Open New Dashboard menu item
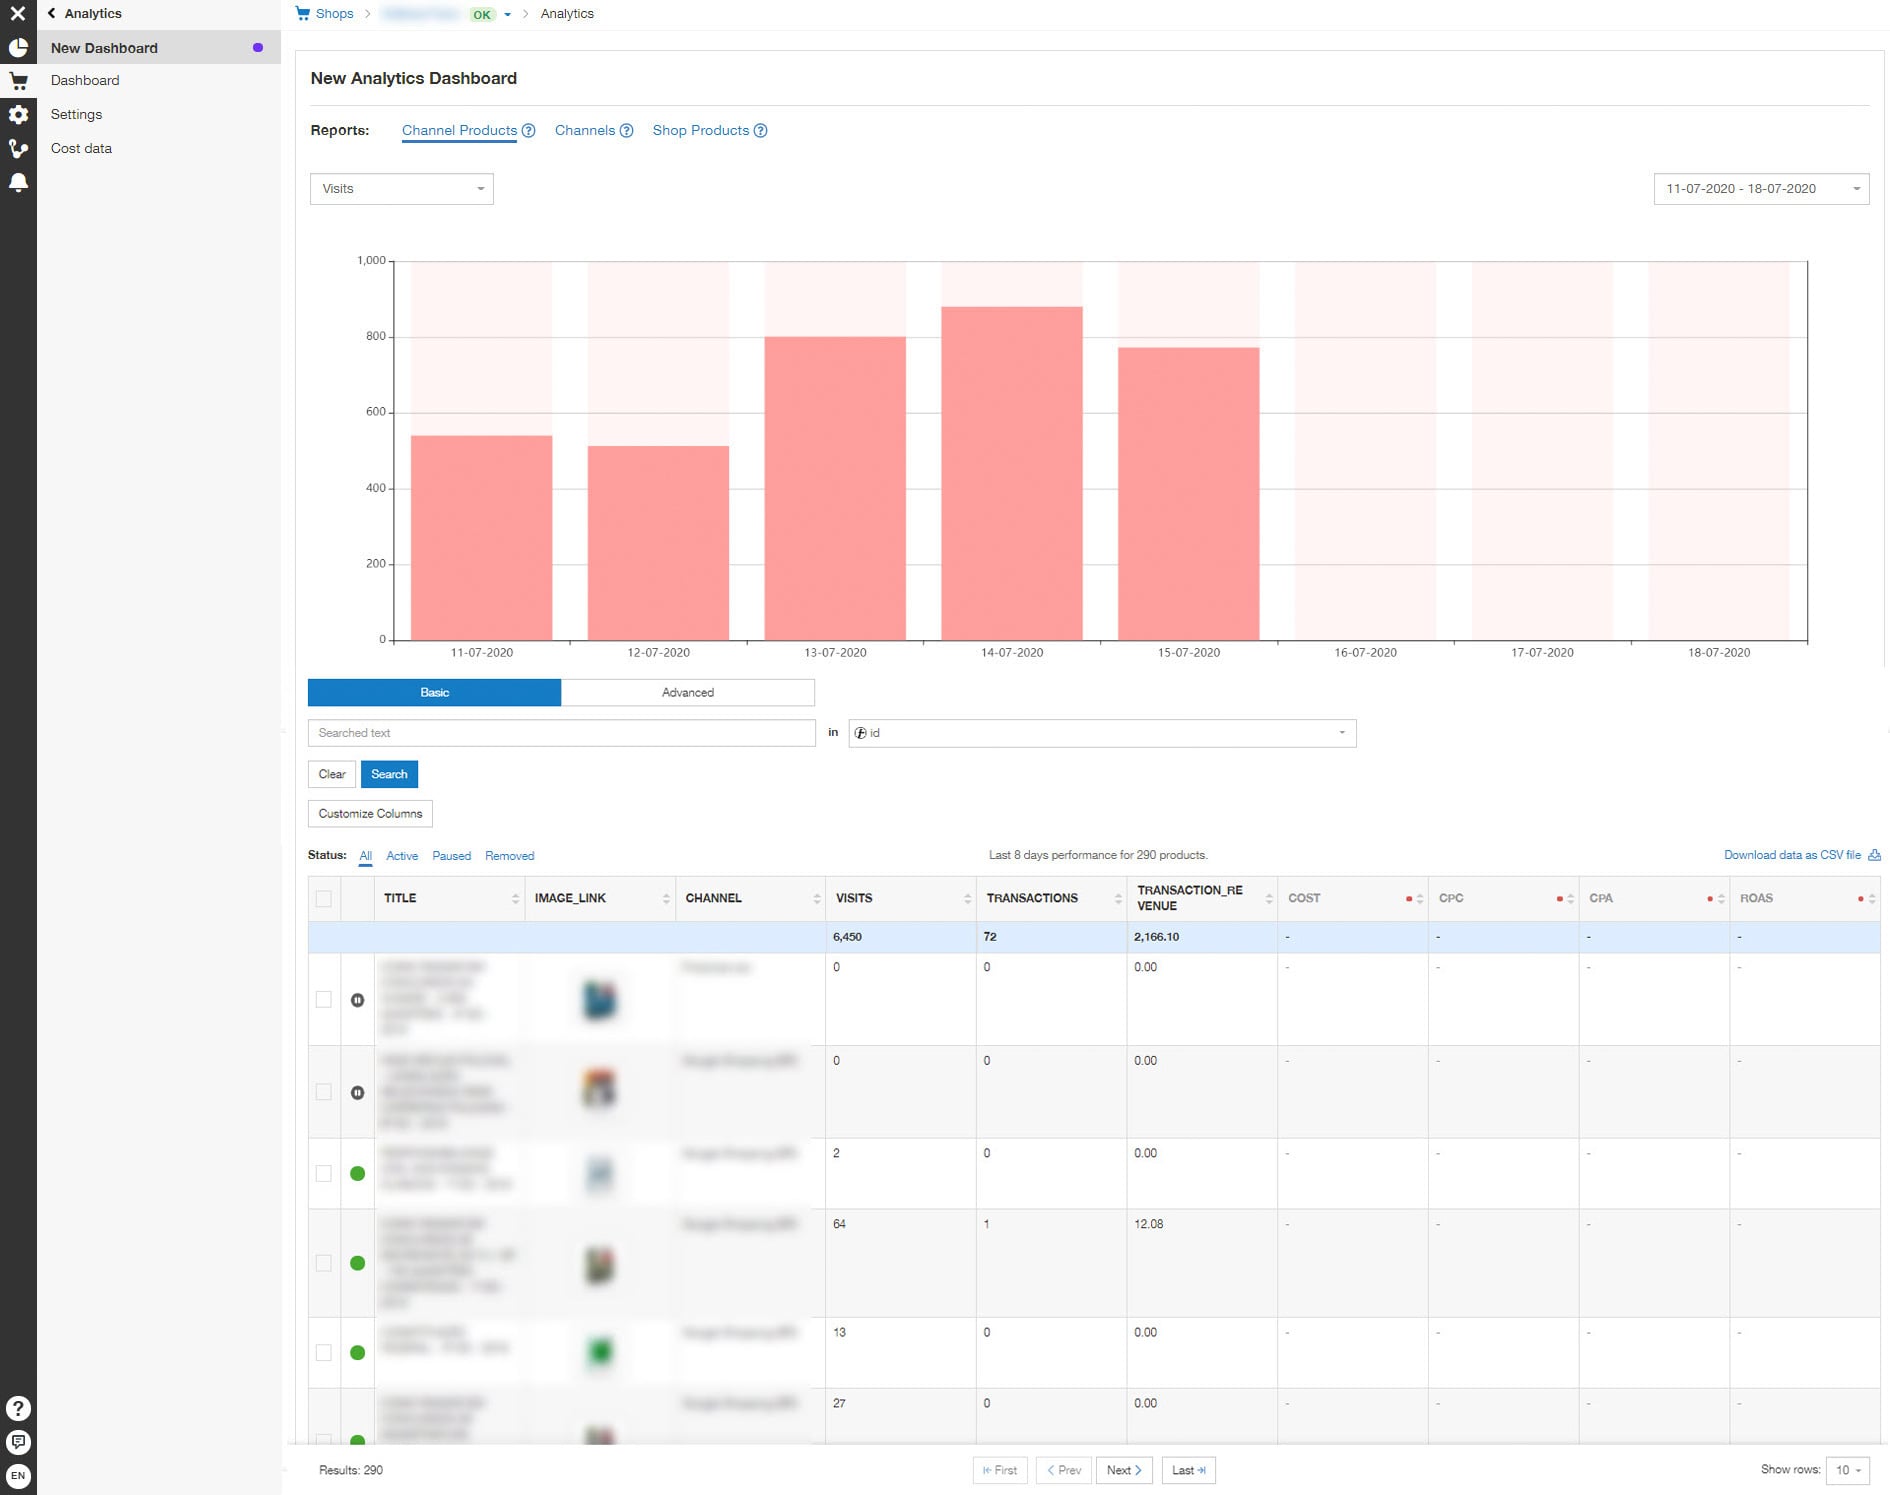Image resolution: width=1890 pixels, height=1495 pixels. [159, 48]
